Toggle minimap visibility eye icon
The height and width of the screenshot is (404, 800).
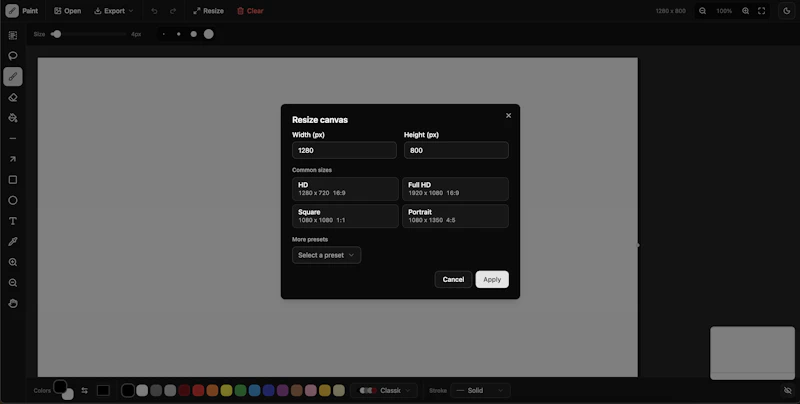click(x=787, y=390)
